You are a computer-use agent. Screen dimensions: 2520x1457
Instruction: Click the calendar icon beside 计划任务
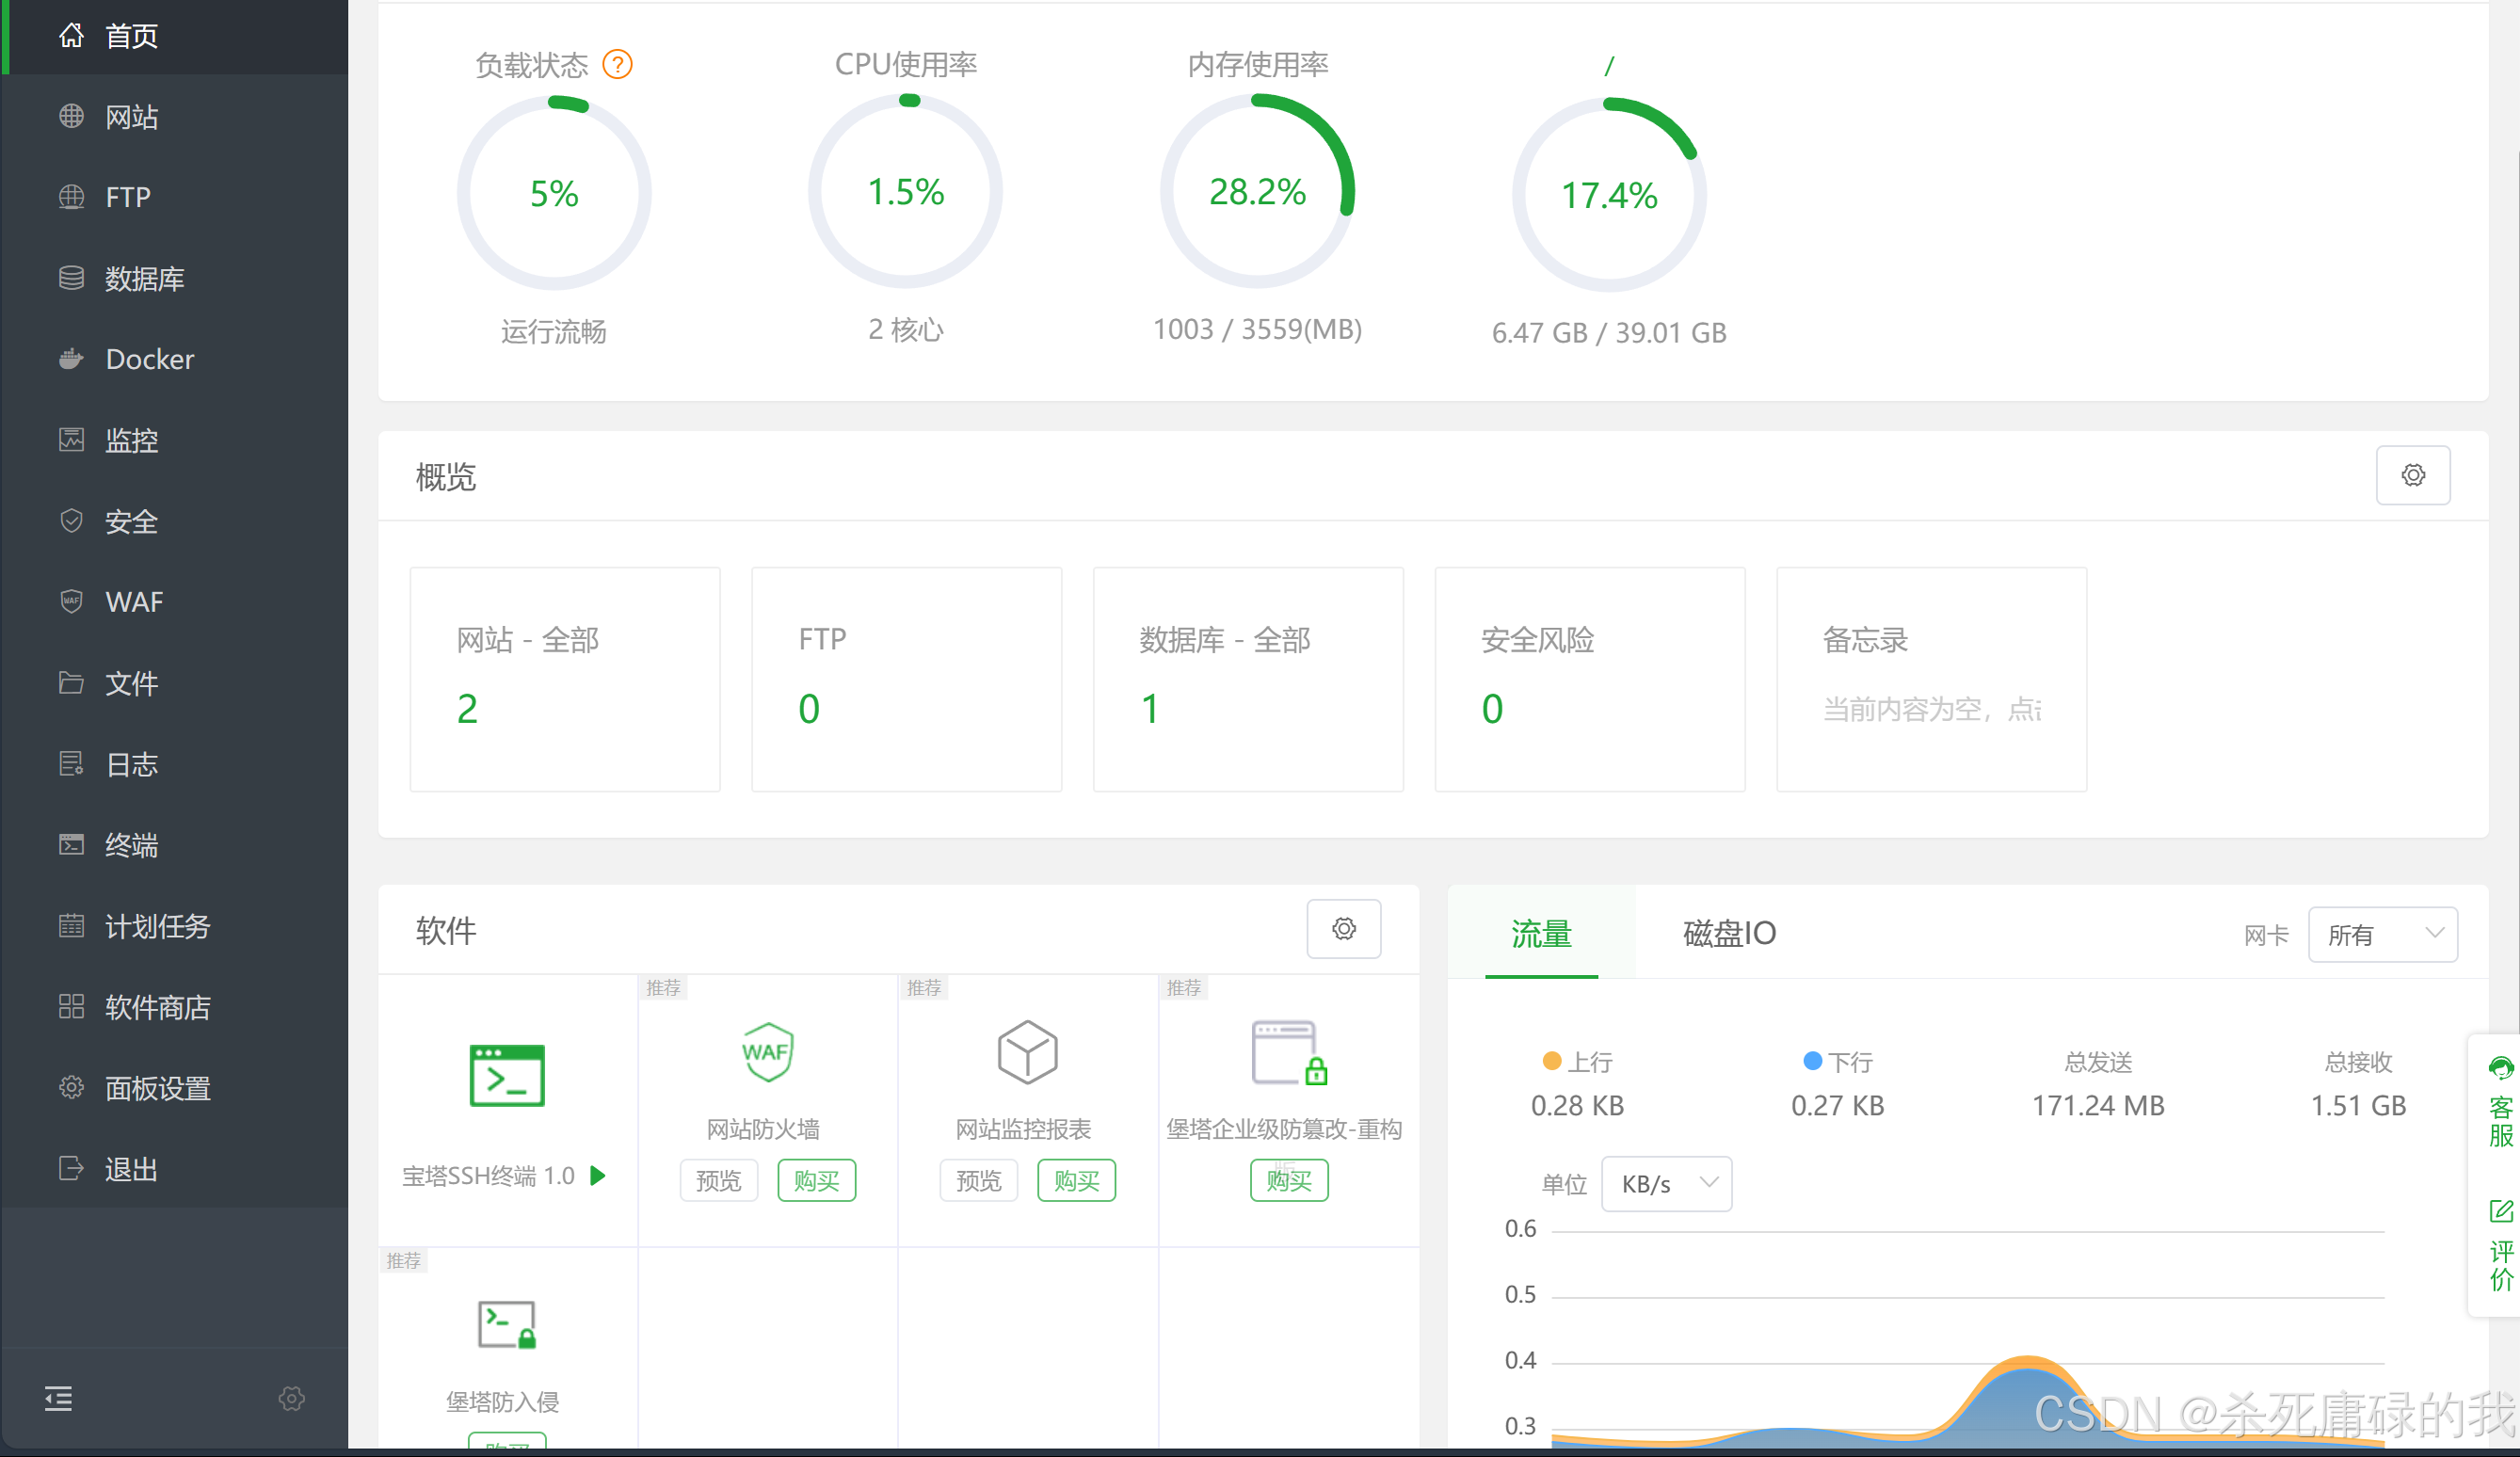click(71, 925)
